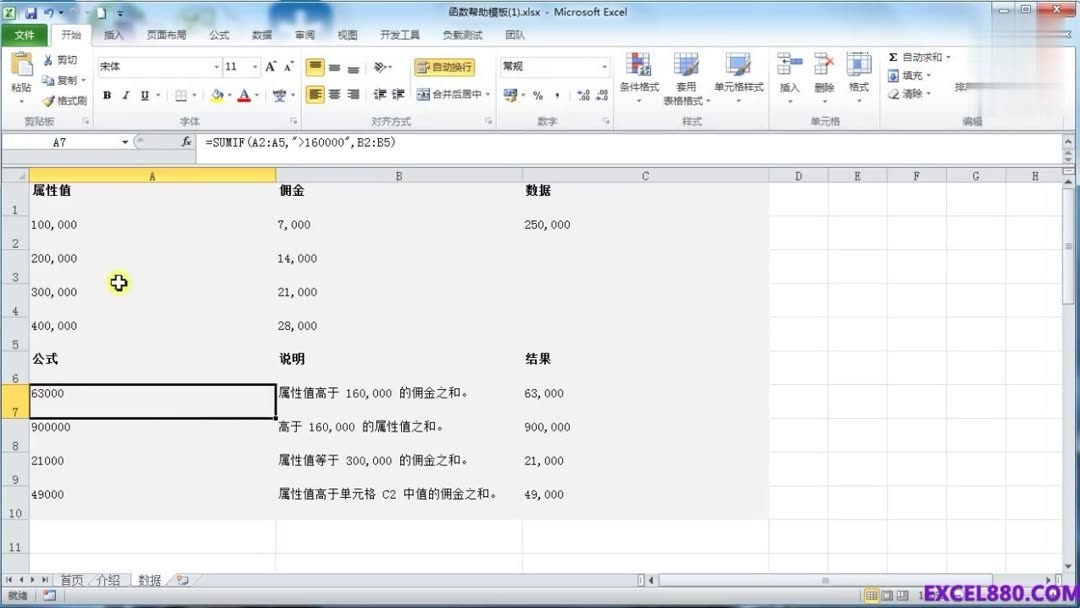Select the increase decimal places icon

[x=582, y=94]
